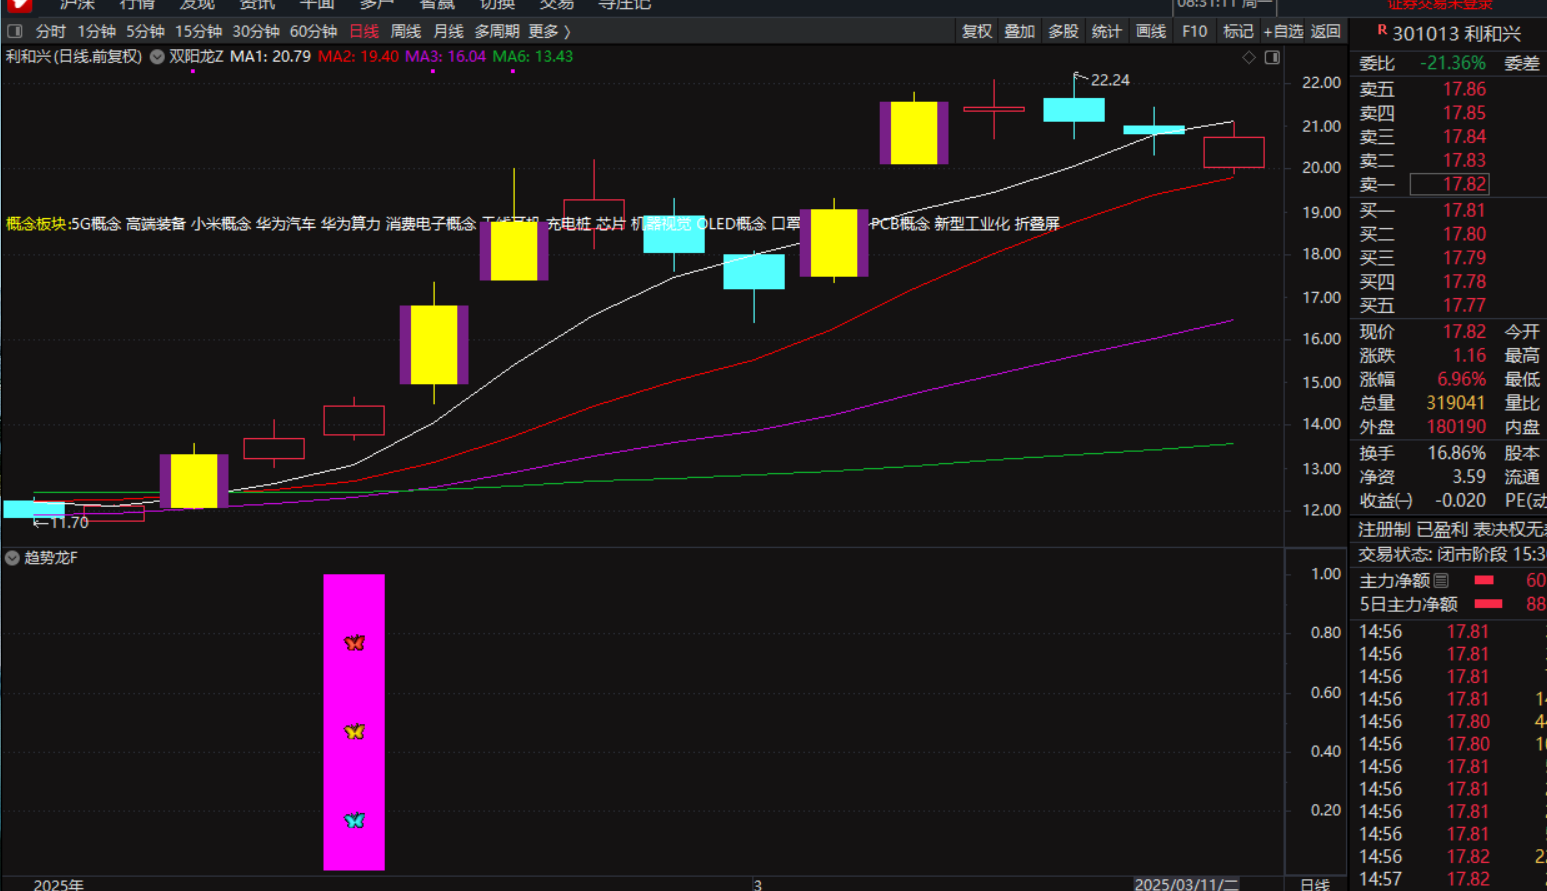
Task: Click the red app logo icon
Action: 18,5
